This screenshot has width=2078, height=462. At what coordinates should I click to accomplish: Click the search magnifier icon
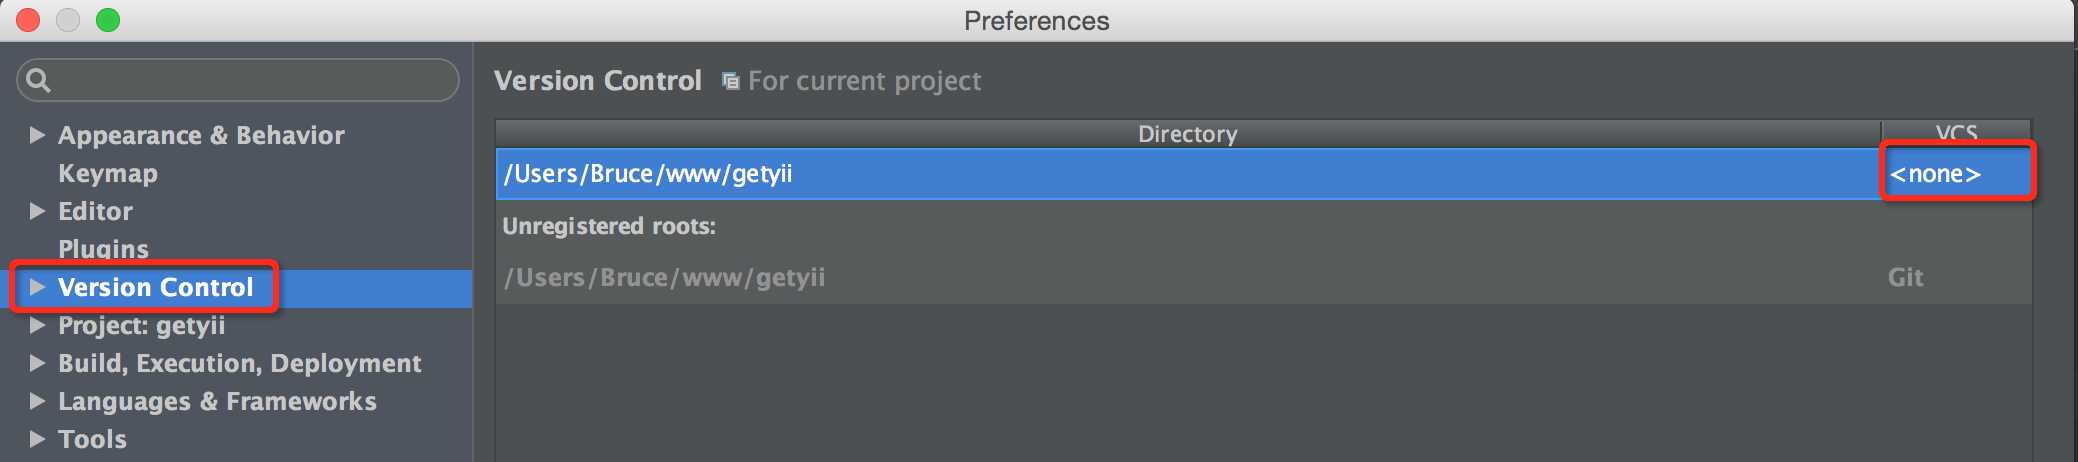(x=38, y=80)
